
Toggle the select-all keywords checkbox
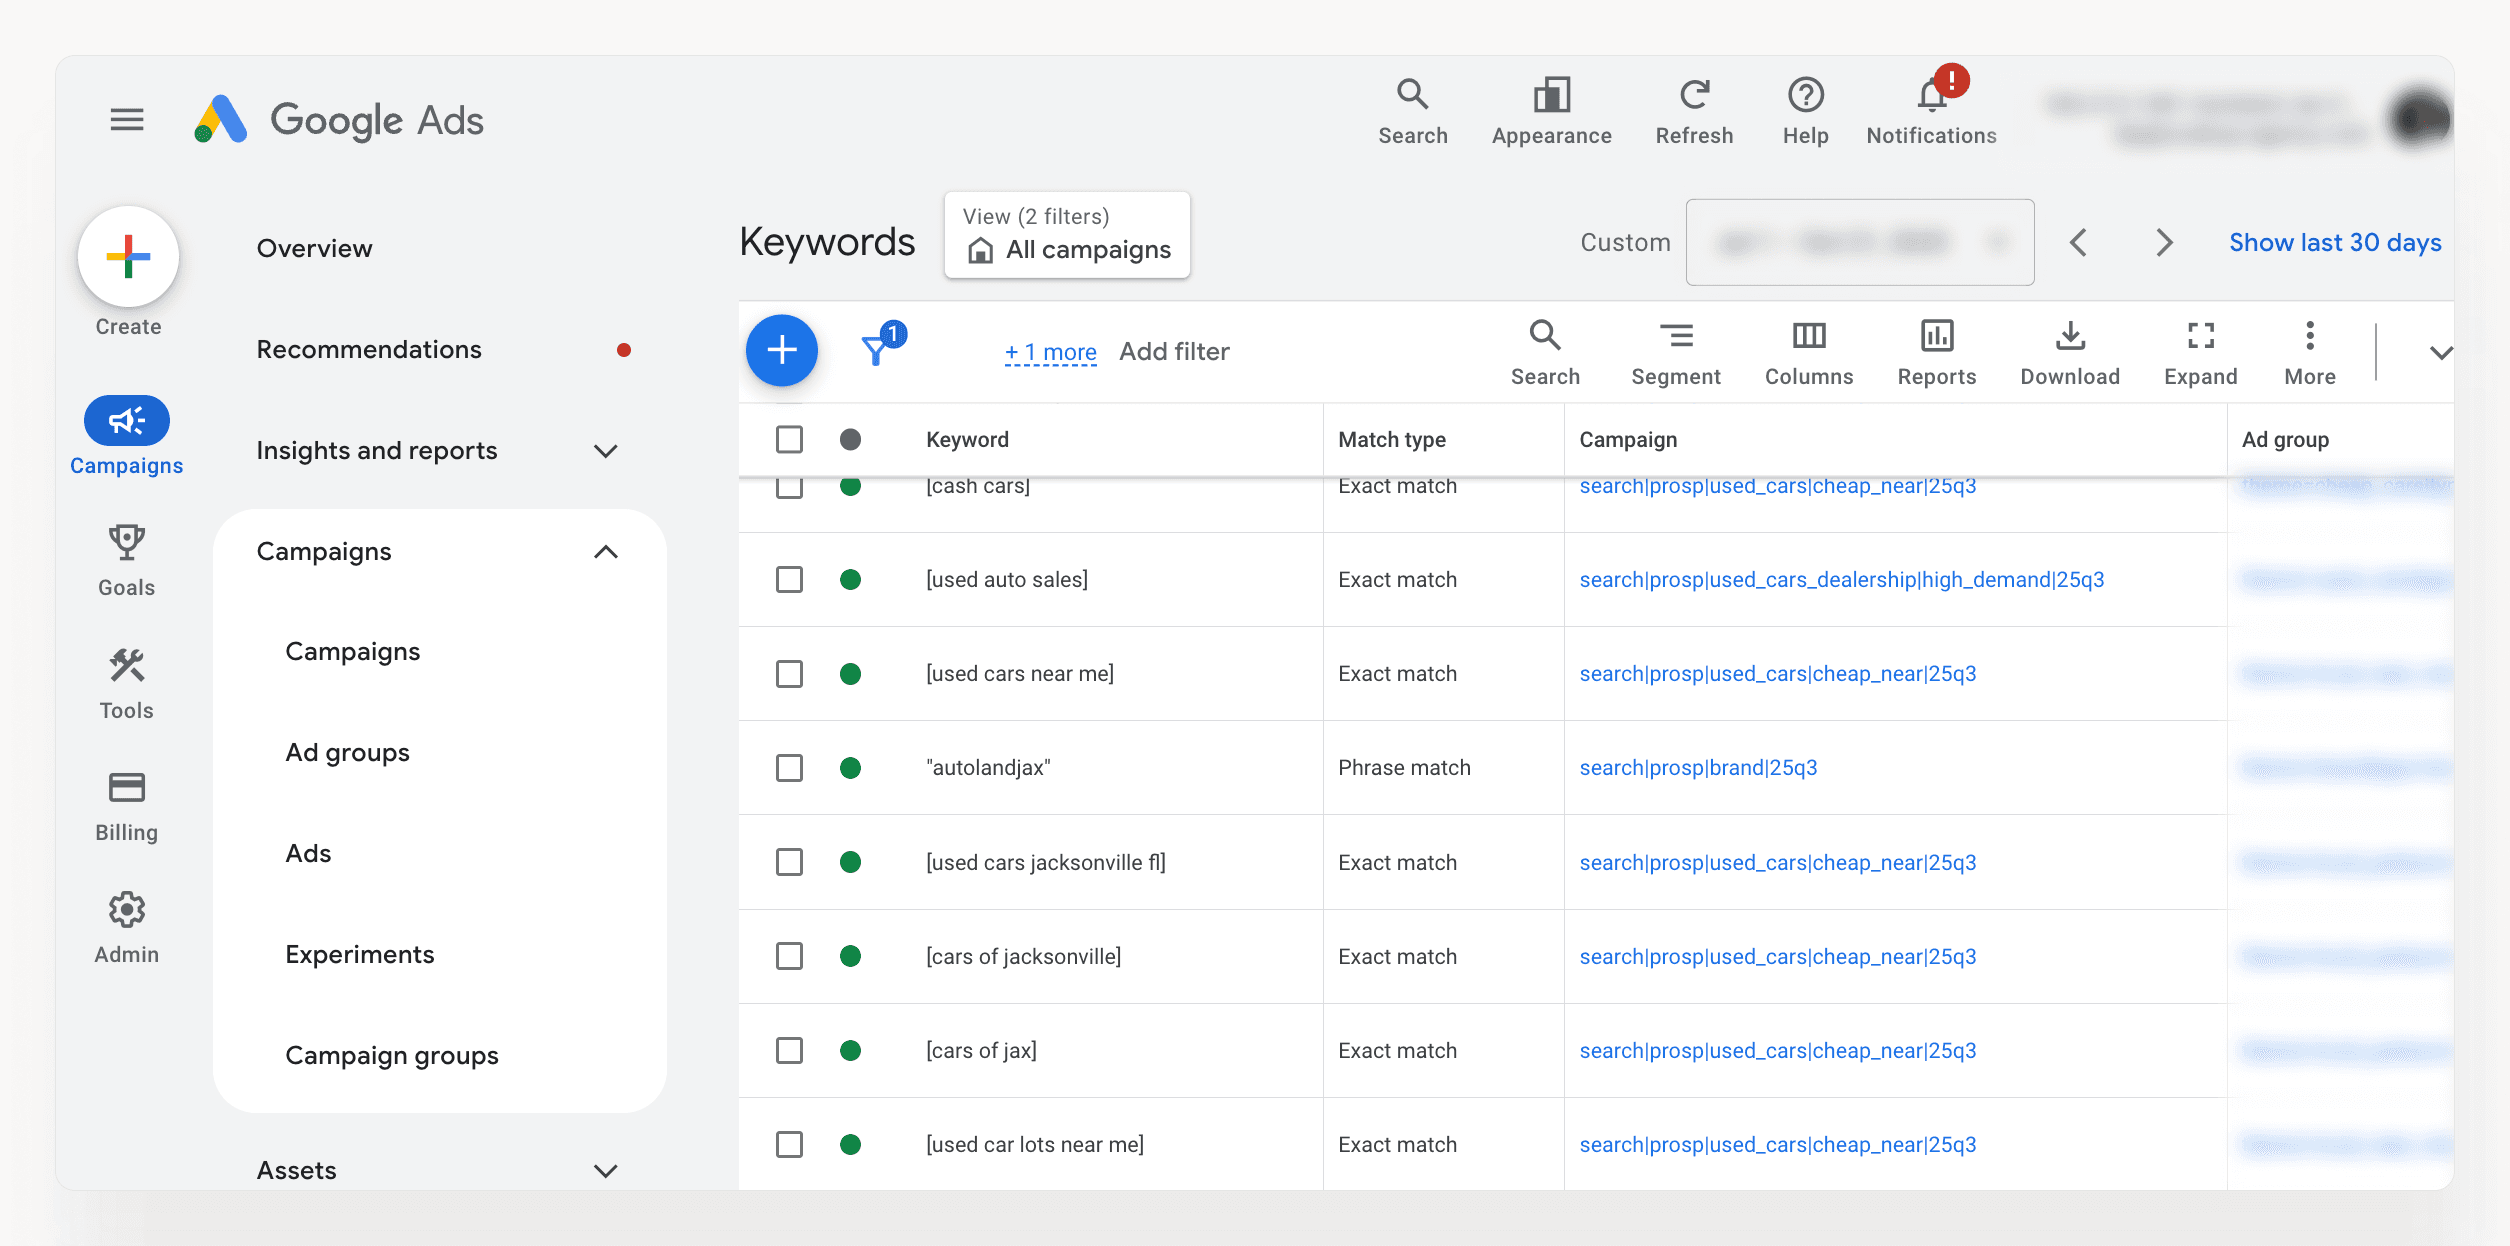(x=789, y=439)
